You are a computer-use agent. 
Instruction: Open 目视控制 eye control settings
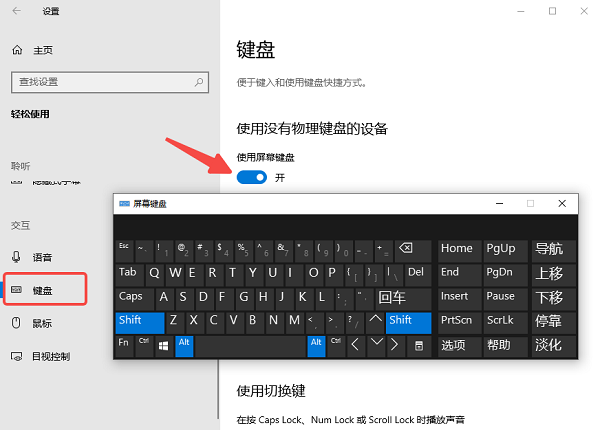coord(52,356)
